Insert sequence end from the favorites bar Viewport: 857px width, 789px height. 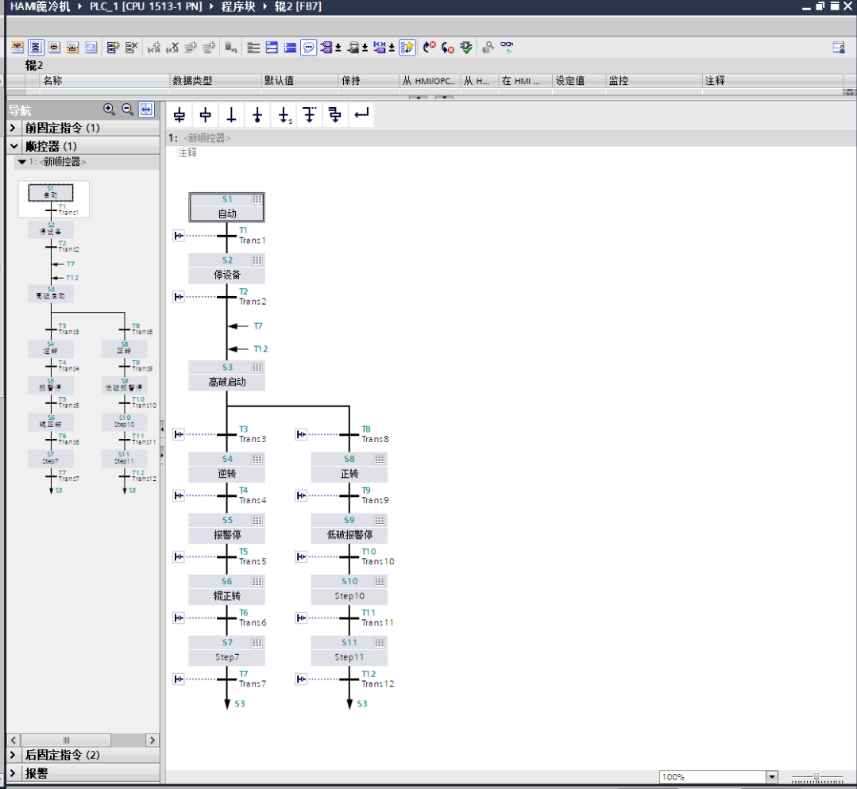click(257, 115)
